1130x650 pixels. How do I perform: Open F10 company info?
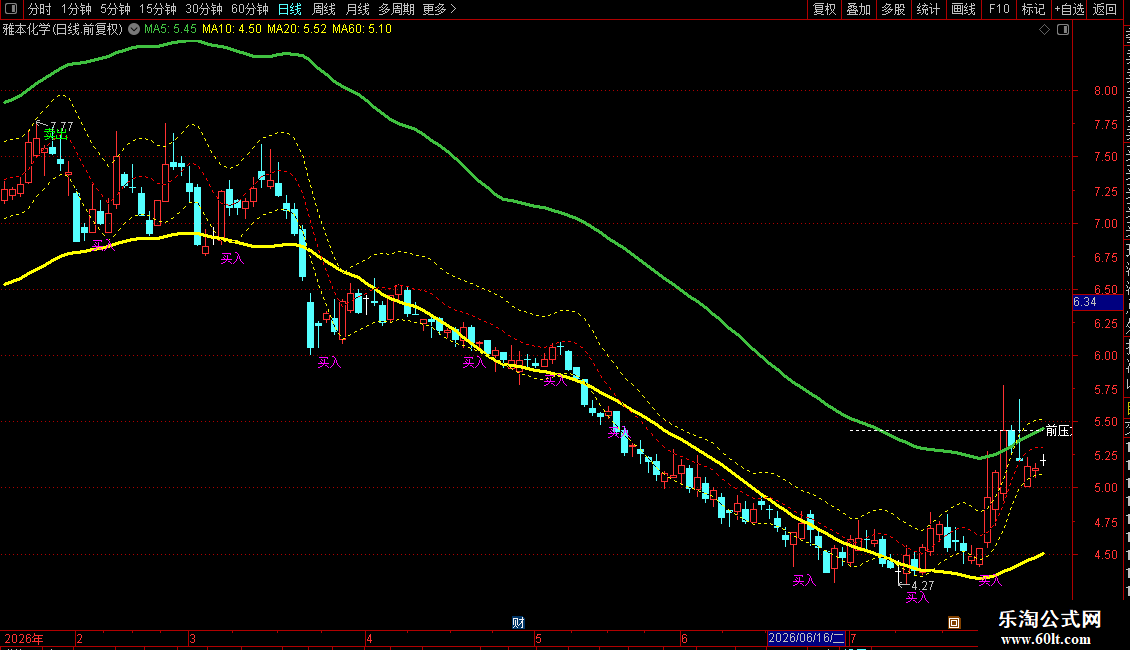(999, 9)
